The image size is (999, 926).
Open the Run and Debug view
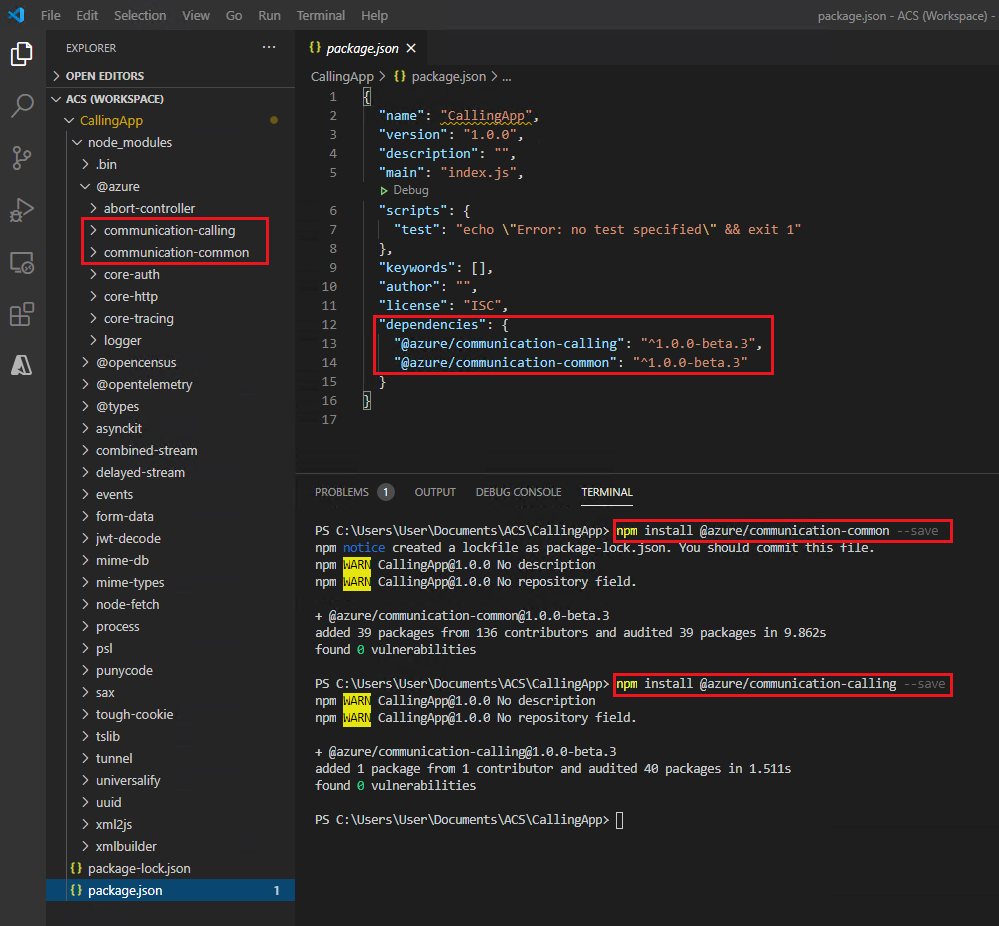22,210
